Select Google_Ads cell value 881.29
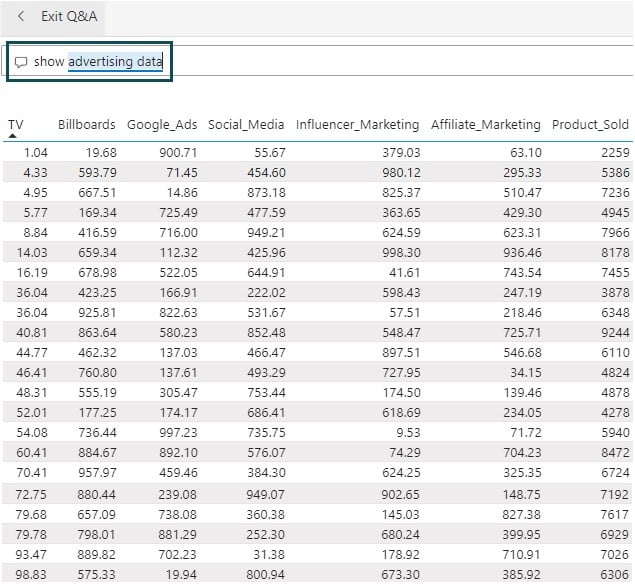The width and height of the screenshot is (635, 587). [177, 535]
